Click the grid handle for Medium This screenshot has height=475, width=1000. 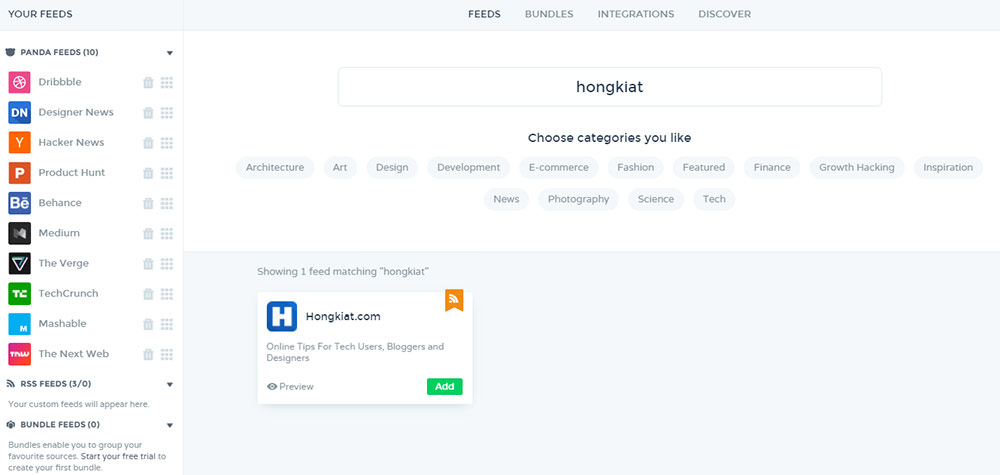[167, 233]
